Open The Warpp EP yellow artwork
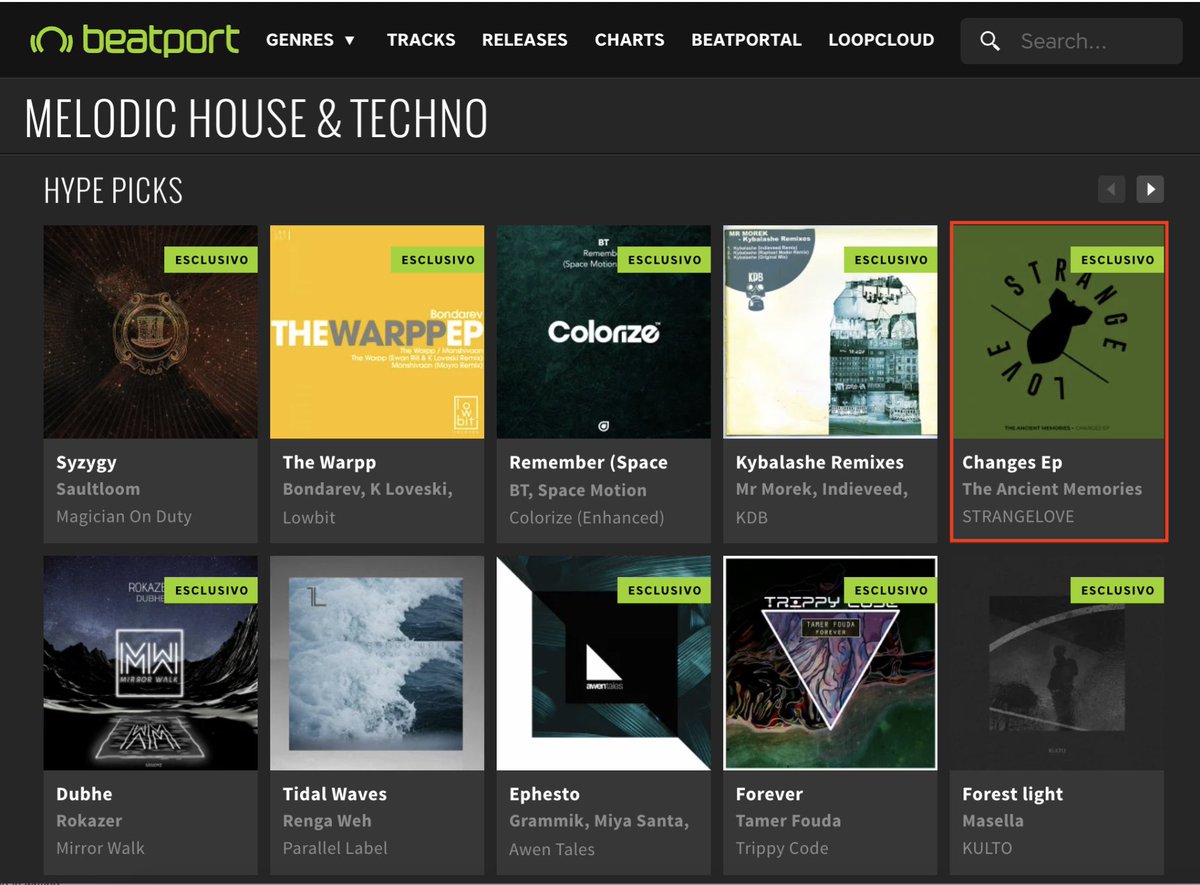Viewport: 1200px width, 885px height. (377, 332)
